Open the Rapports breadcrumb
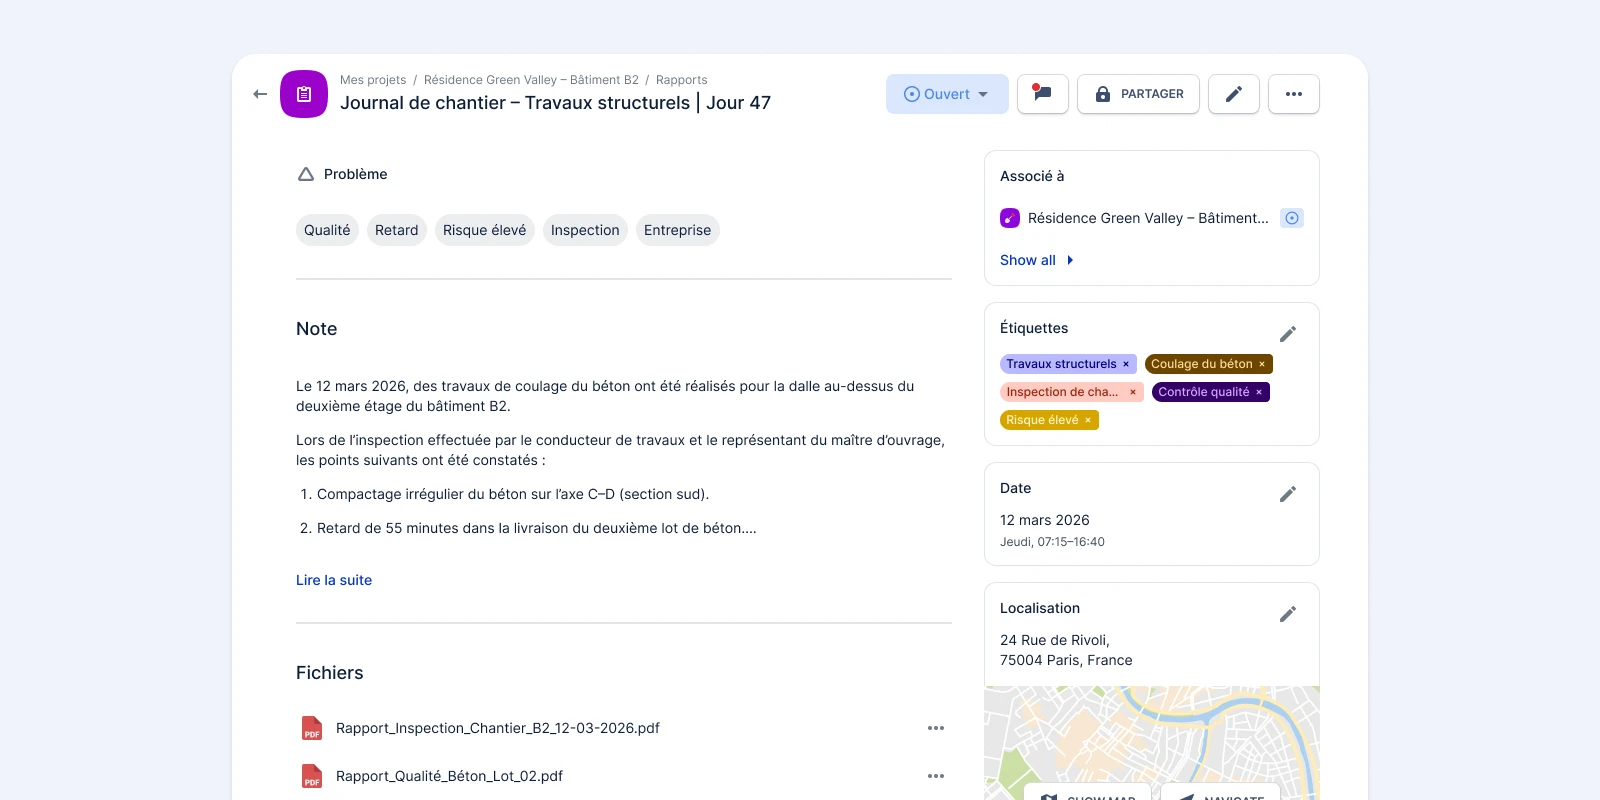This screenshot has width=1600, height=800. pyautogui.click(x=682, y=80)
